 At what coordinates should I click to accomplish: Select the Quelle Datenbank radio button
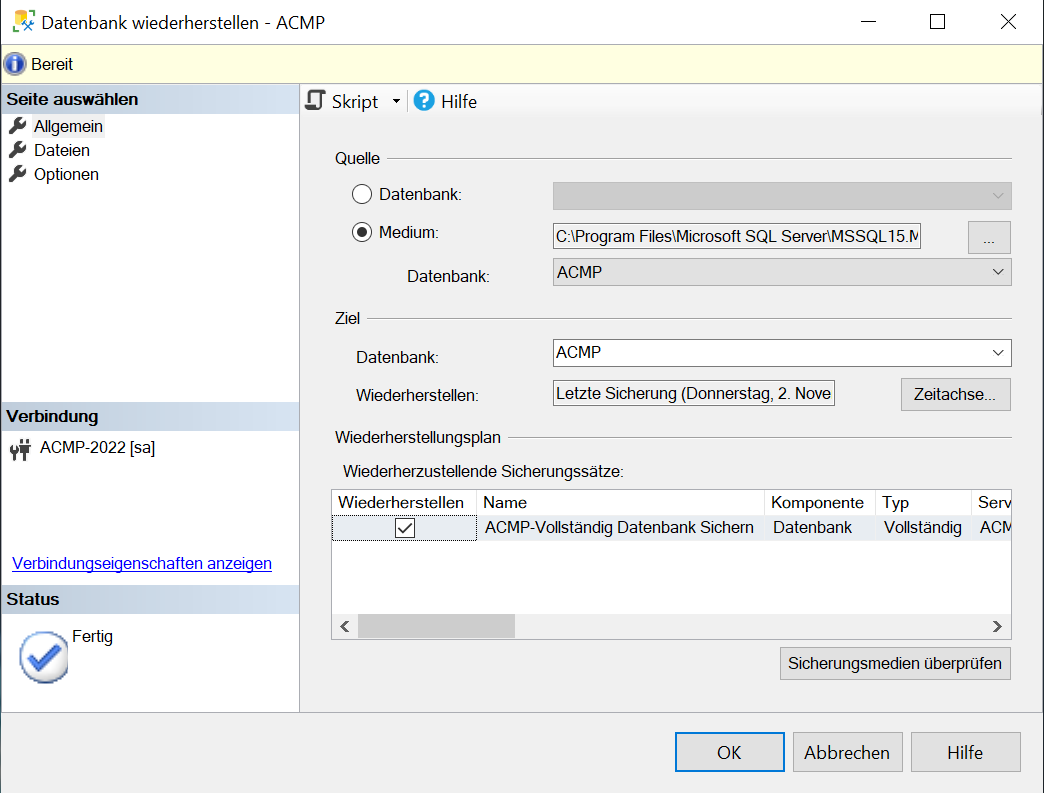click(x=362, y=194)
